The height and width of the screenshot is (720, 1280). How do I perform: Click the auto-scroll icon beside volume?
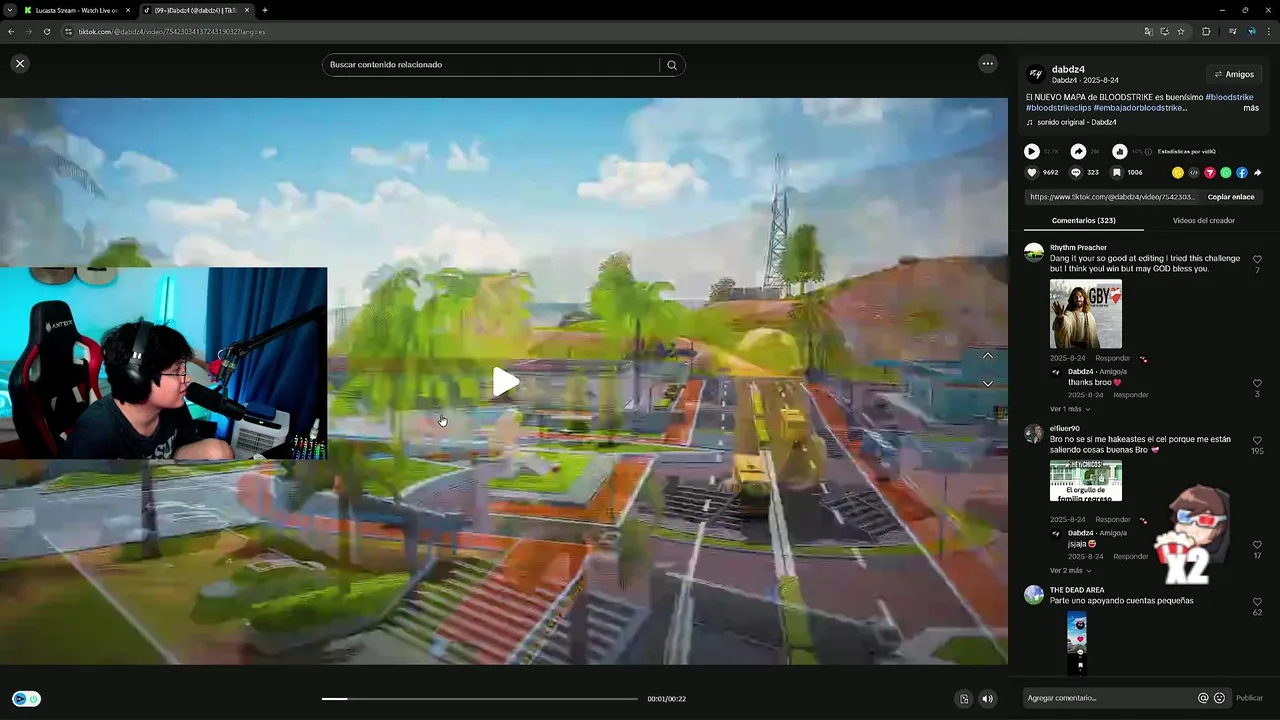[x=964, y=699]
